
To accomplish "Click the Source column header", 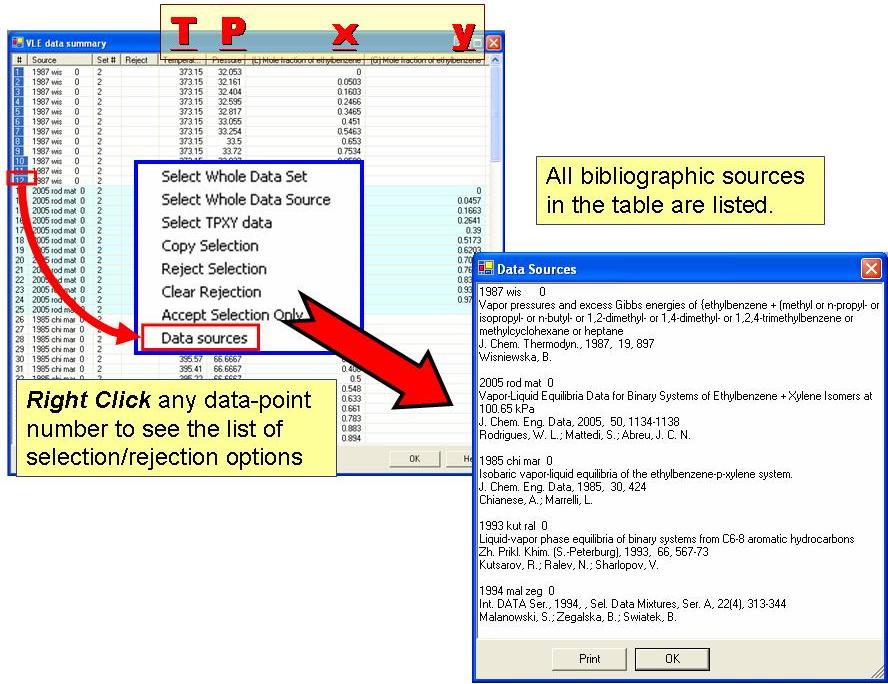I will [44, 60].
